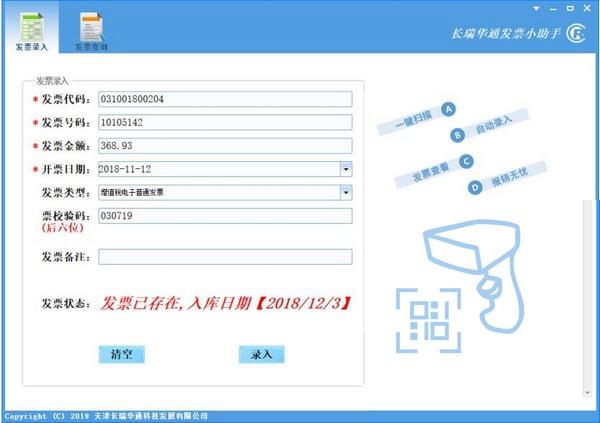Click the company logo beside 长瑞华通发票小助手
The image size is (600, 423).
click(x=576, y=35)
